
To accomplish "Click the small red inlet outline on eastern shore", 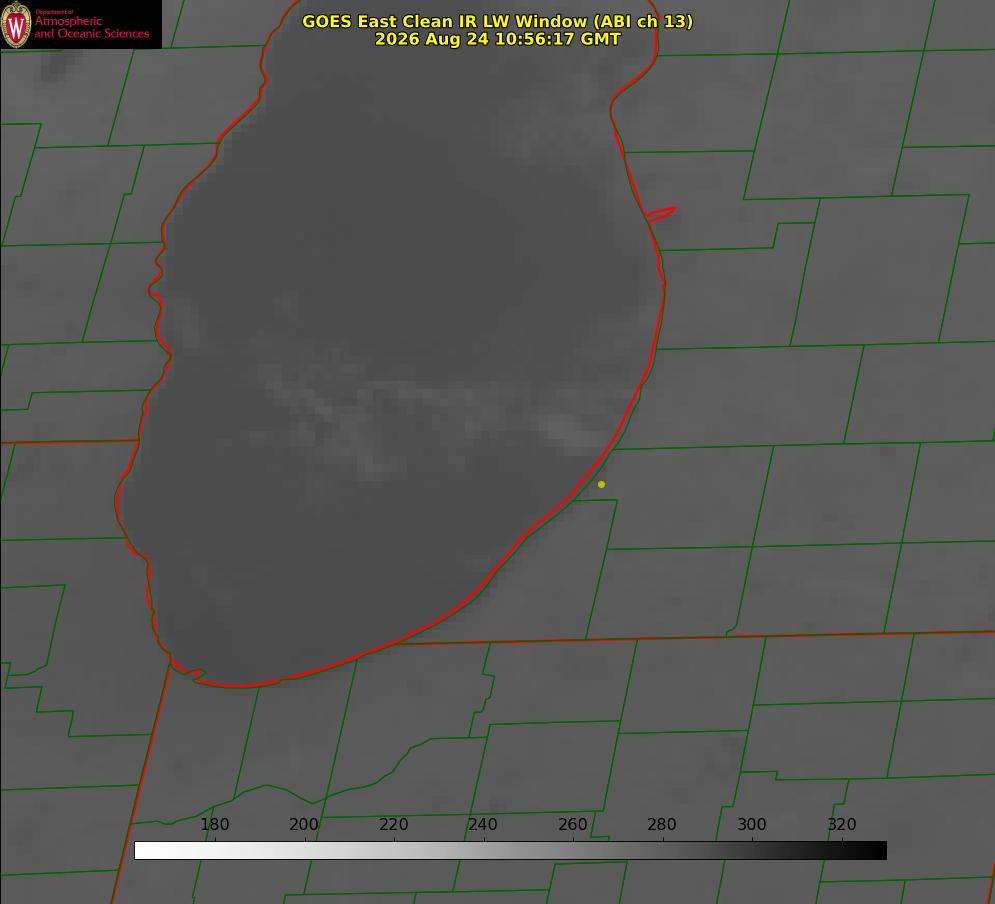I will pos(660,214).
